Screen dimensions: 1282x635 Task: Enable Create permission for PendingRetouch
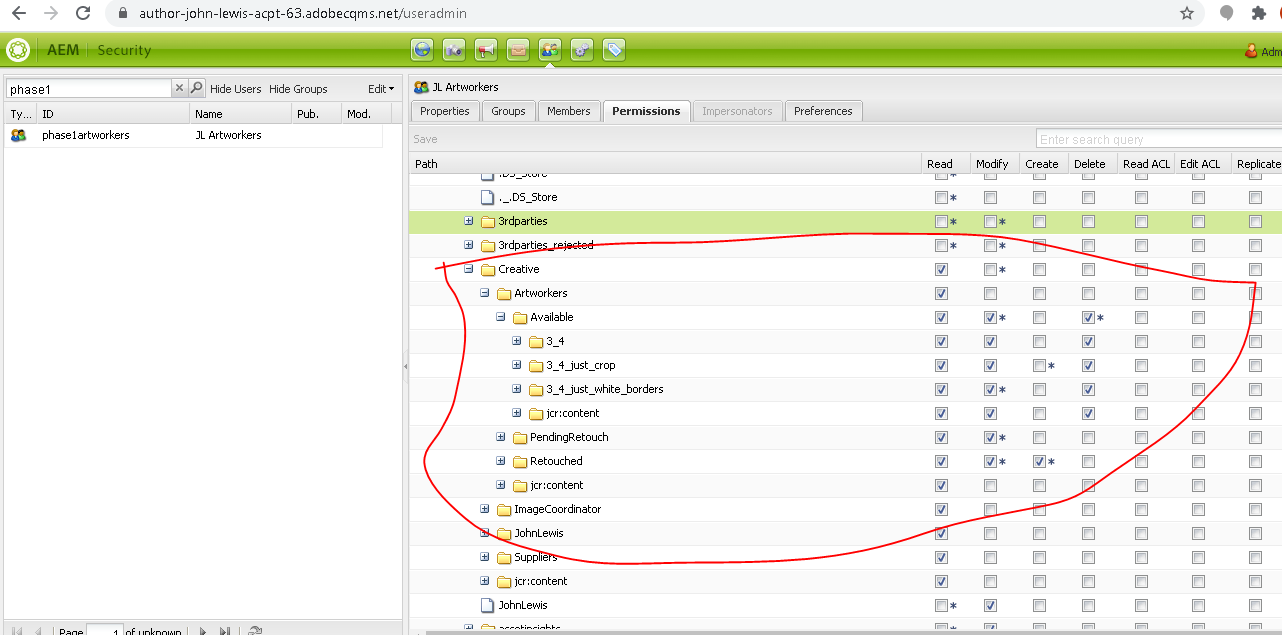1038,437
